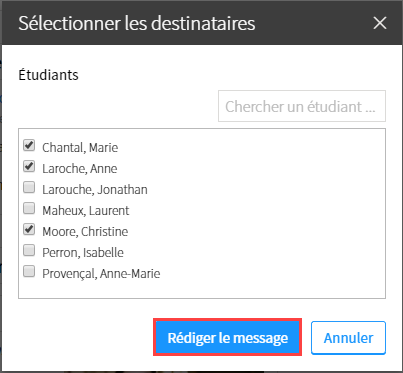Tick the Perron, Isabelle checkbox
403x373 pixels.
click(29, 250)
